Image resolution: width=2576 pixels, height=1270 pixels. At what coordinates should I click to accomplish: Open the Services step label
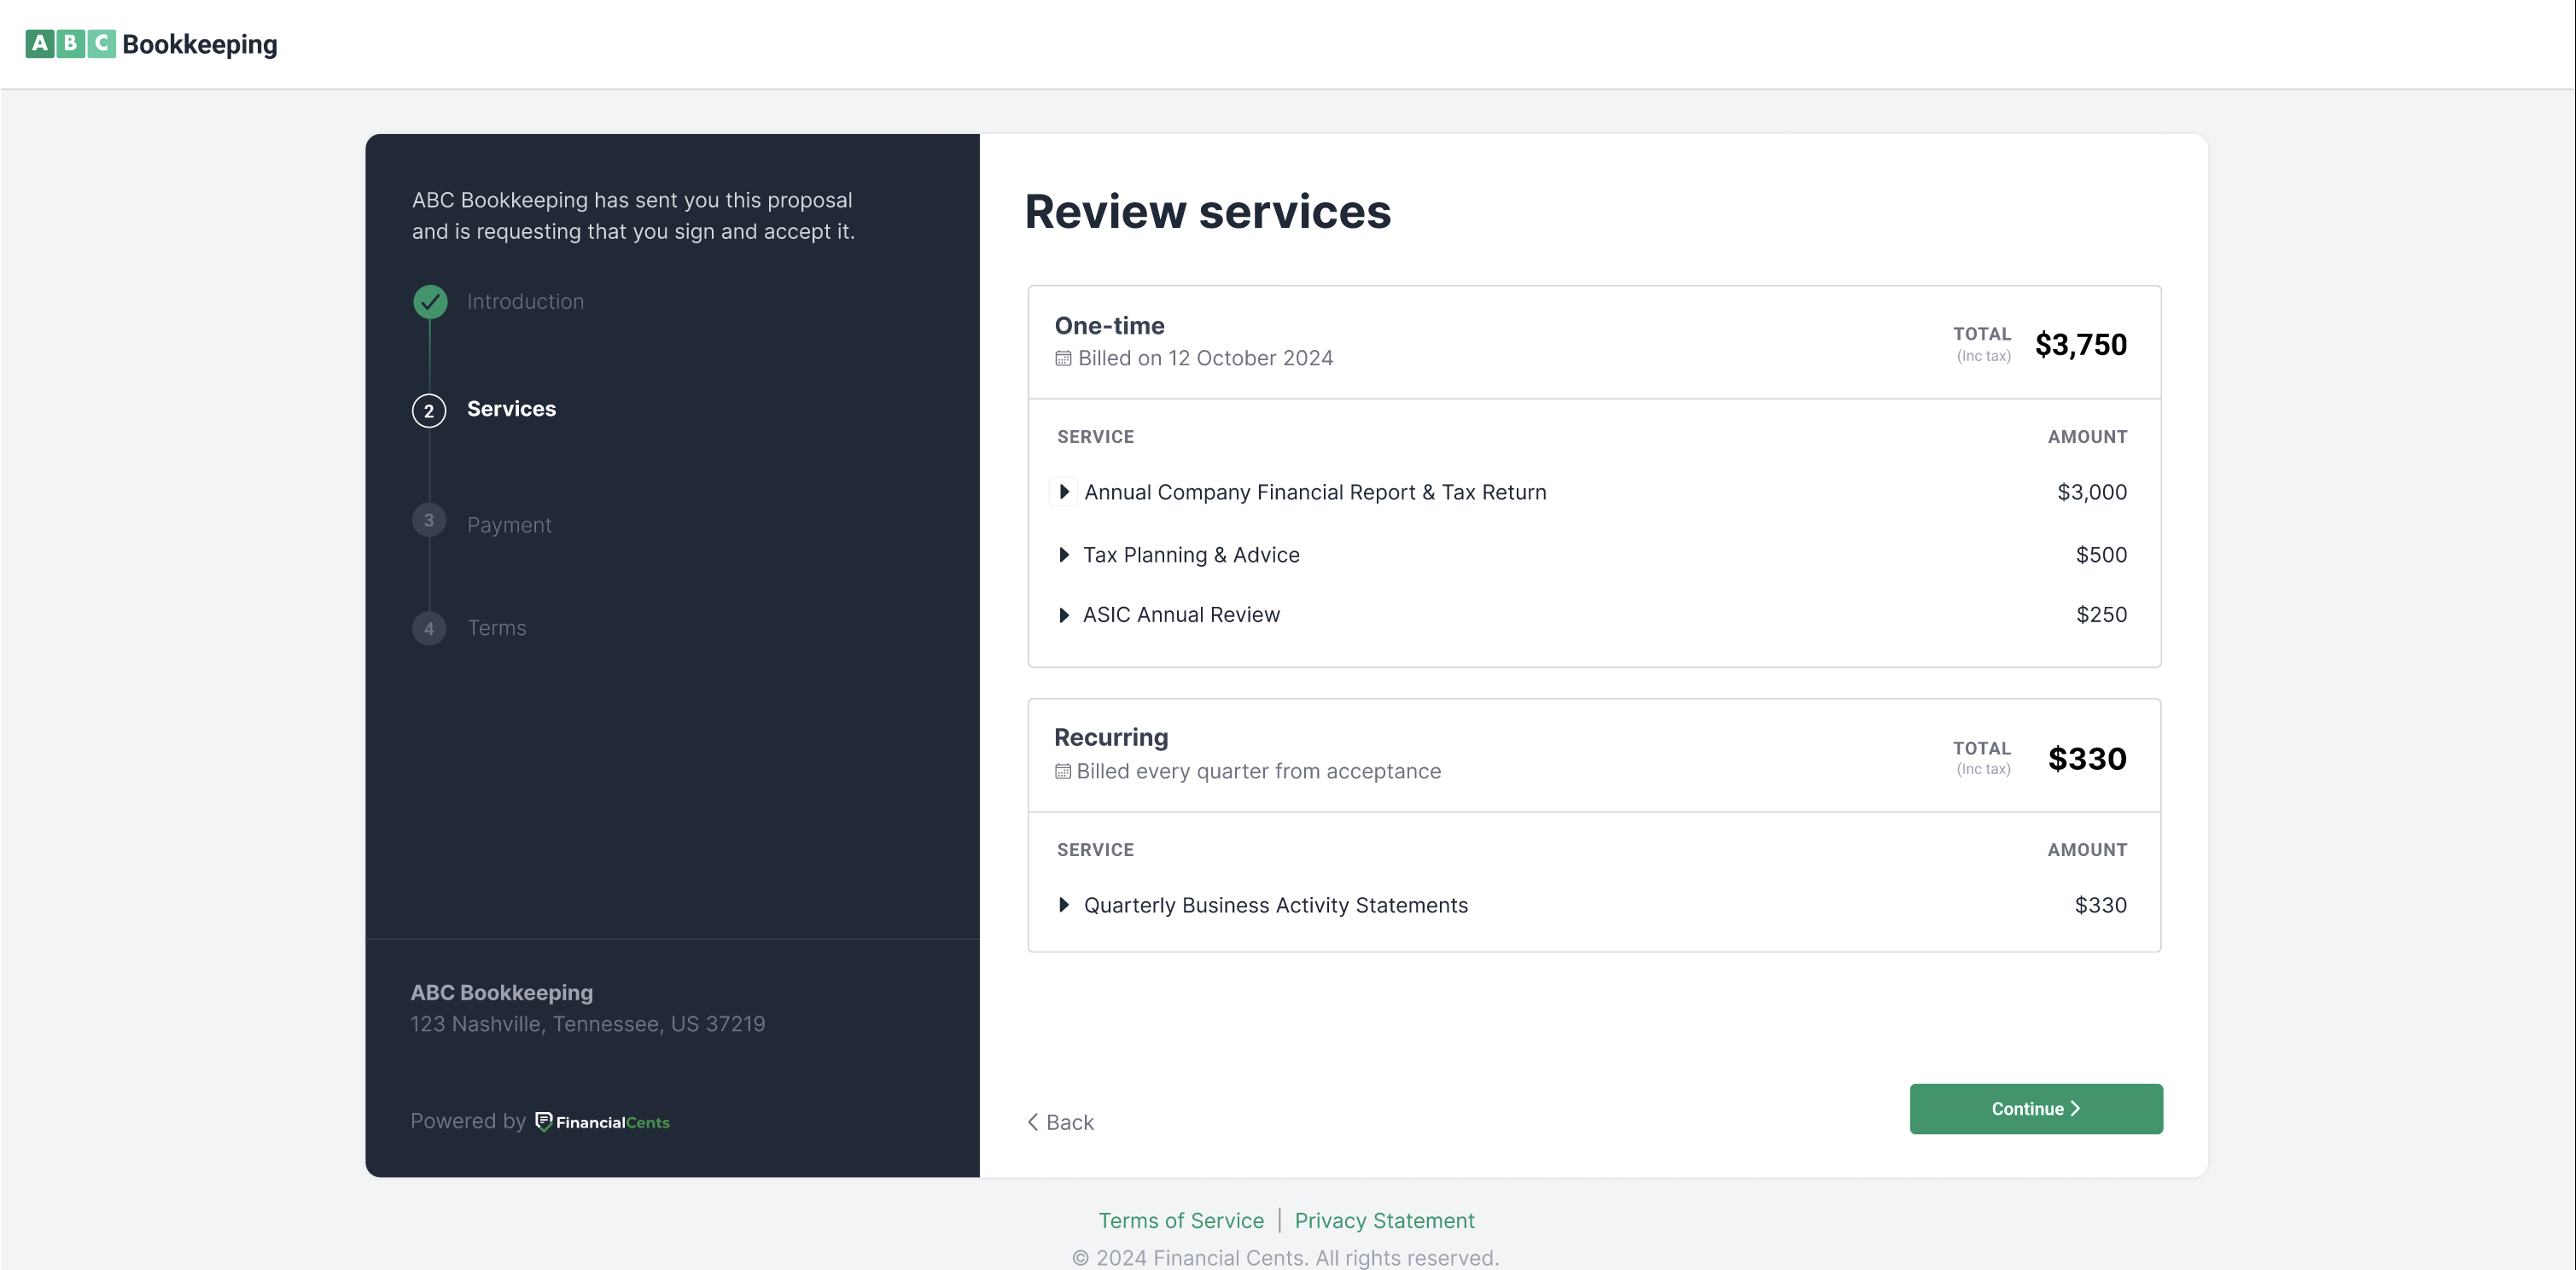click(x=511, y=409)
